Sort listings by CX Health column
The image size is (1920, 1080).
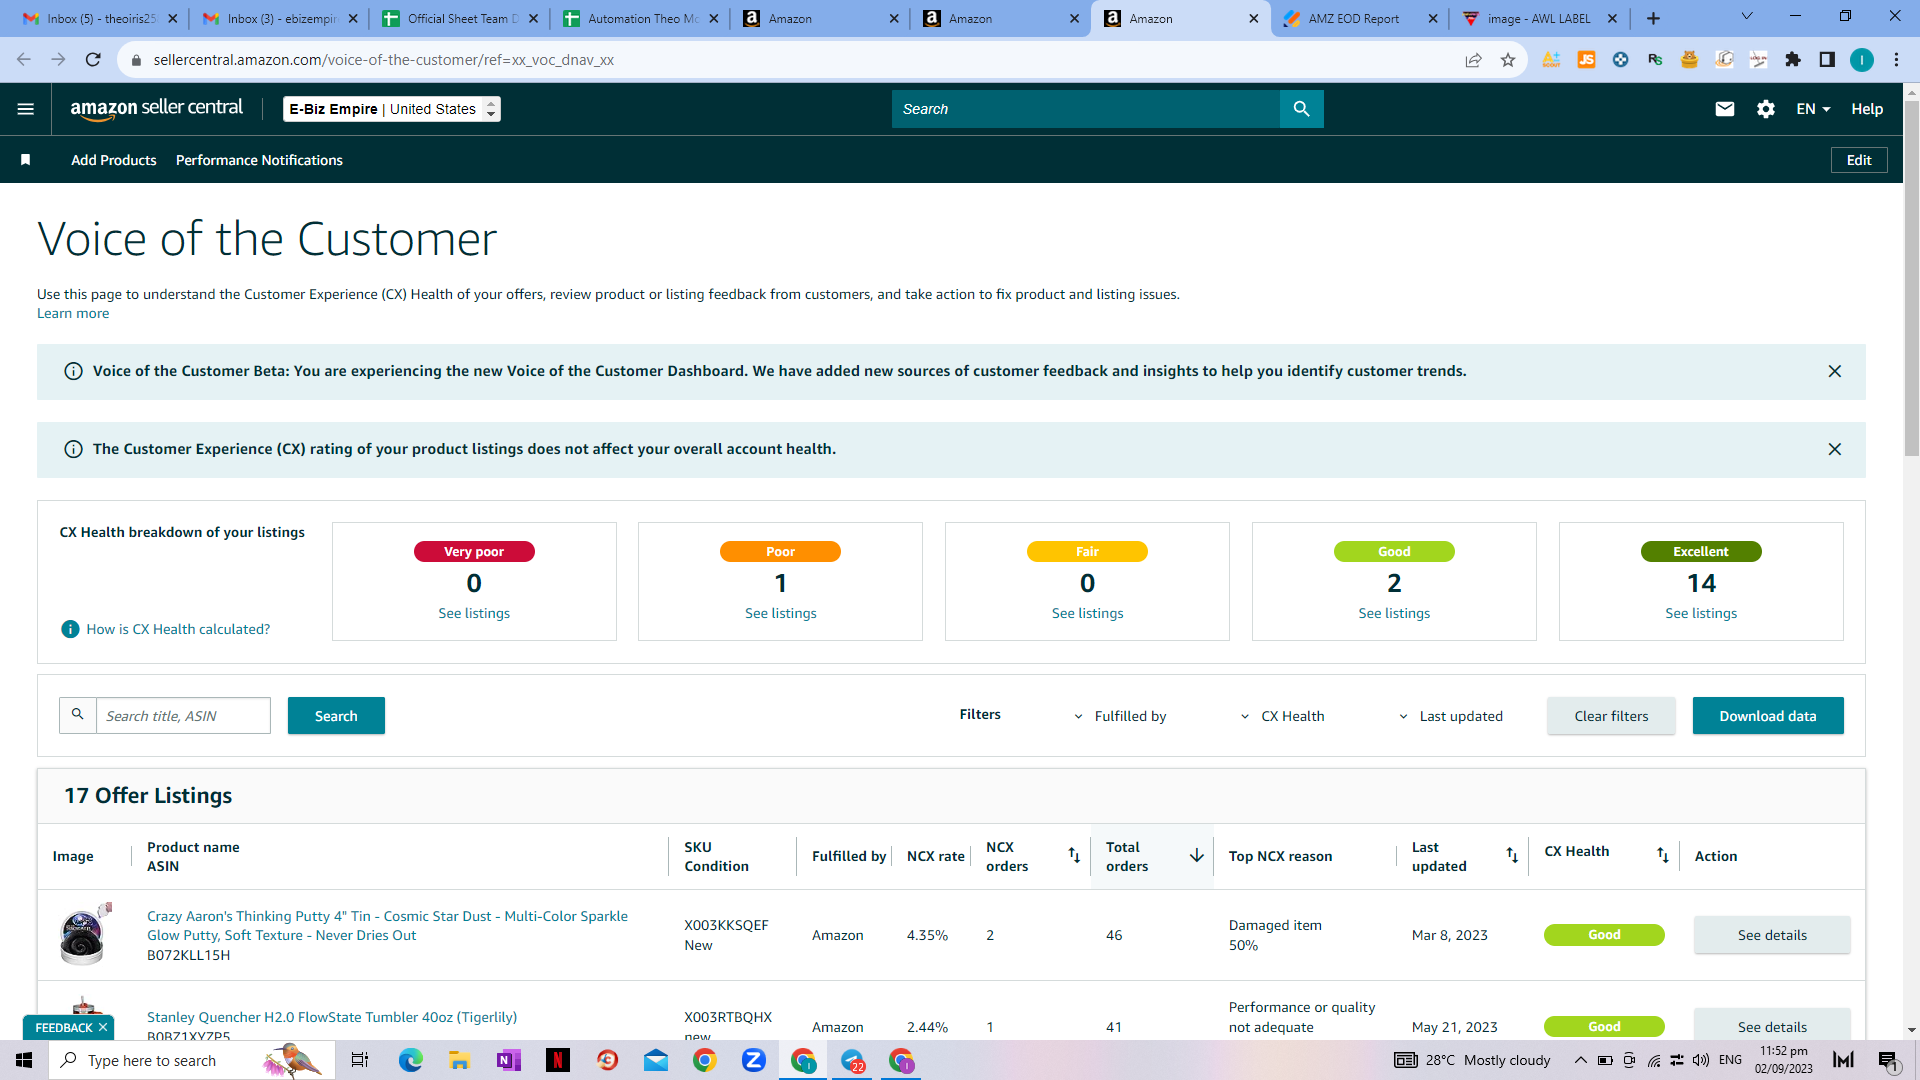click(1662, 855)
